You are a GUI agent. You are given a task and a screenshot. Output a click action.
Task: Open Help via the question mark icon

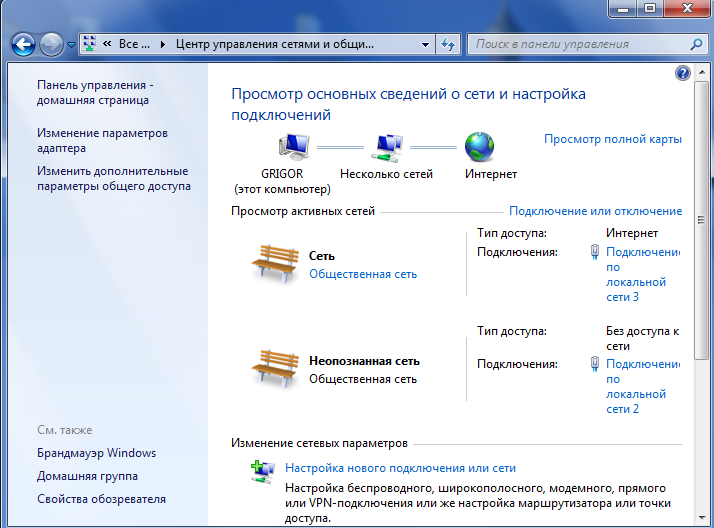coord(683,73)
